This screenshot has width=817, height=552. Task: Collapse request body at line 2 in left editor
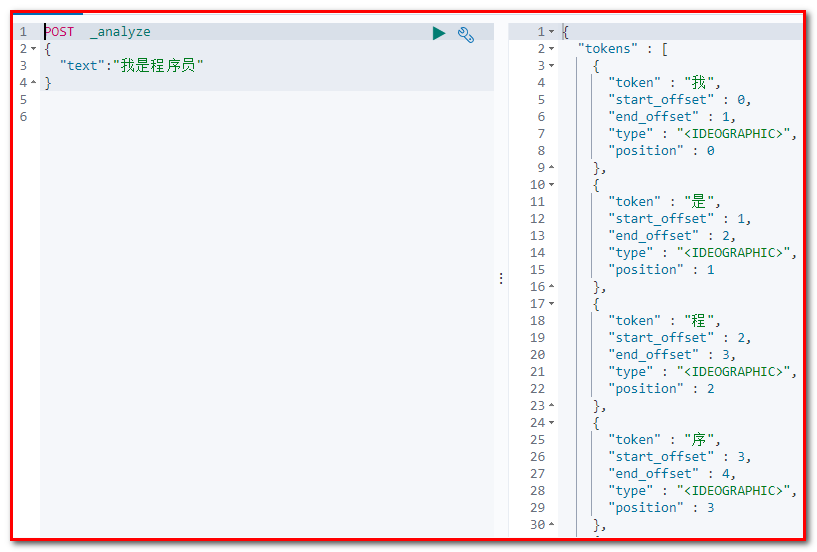click(x=34, y=49)
